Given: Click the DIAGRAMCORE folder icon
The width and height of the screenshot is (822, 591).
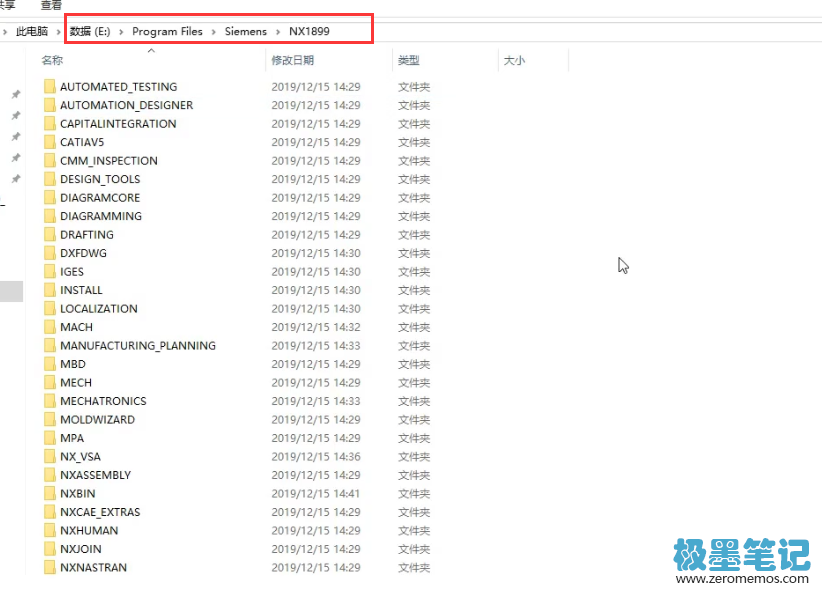Looking at the screenshot, I should pyautogui.click(x=50, y=198).
